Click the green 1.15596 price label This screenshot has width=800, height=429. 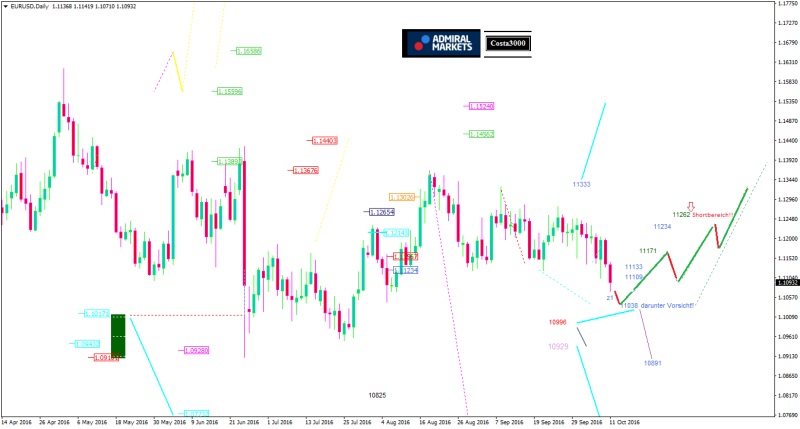click(x=230, y=91)
